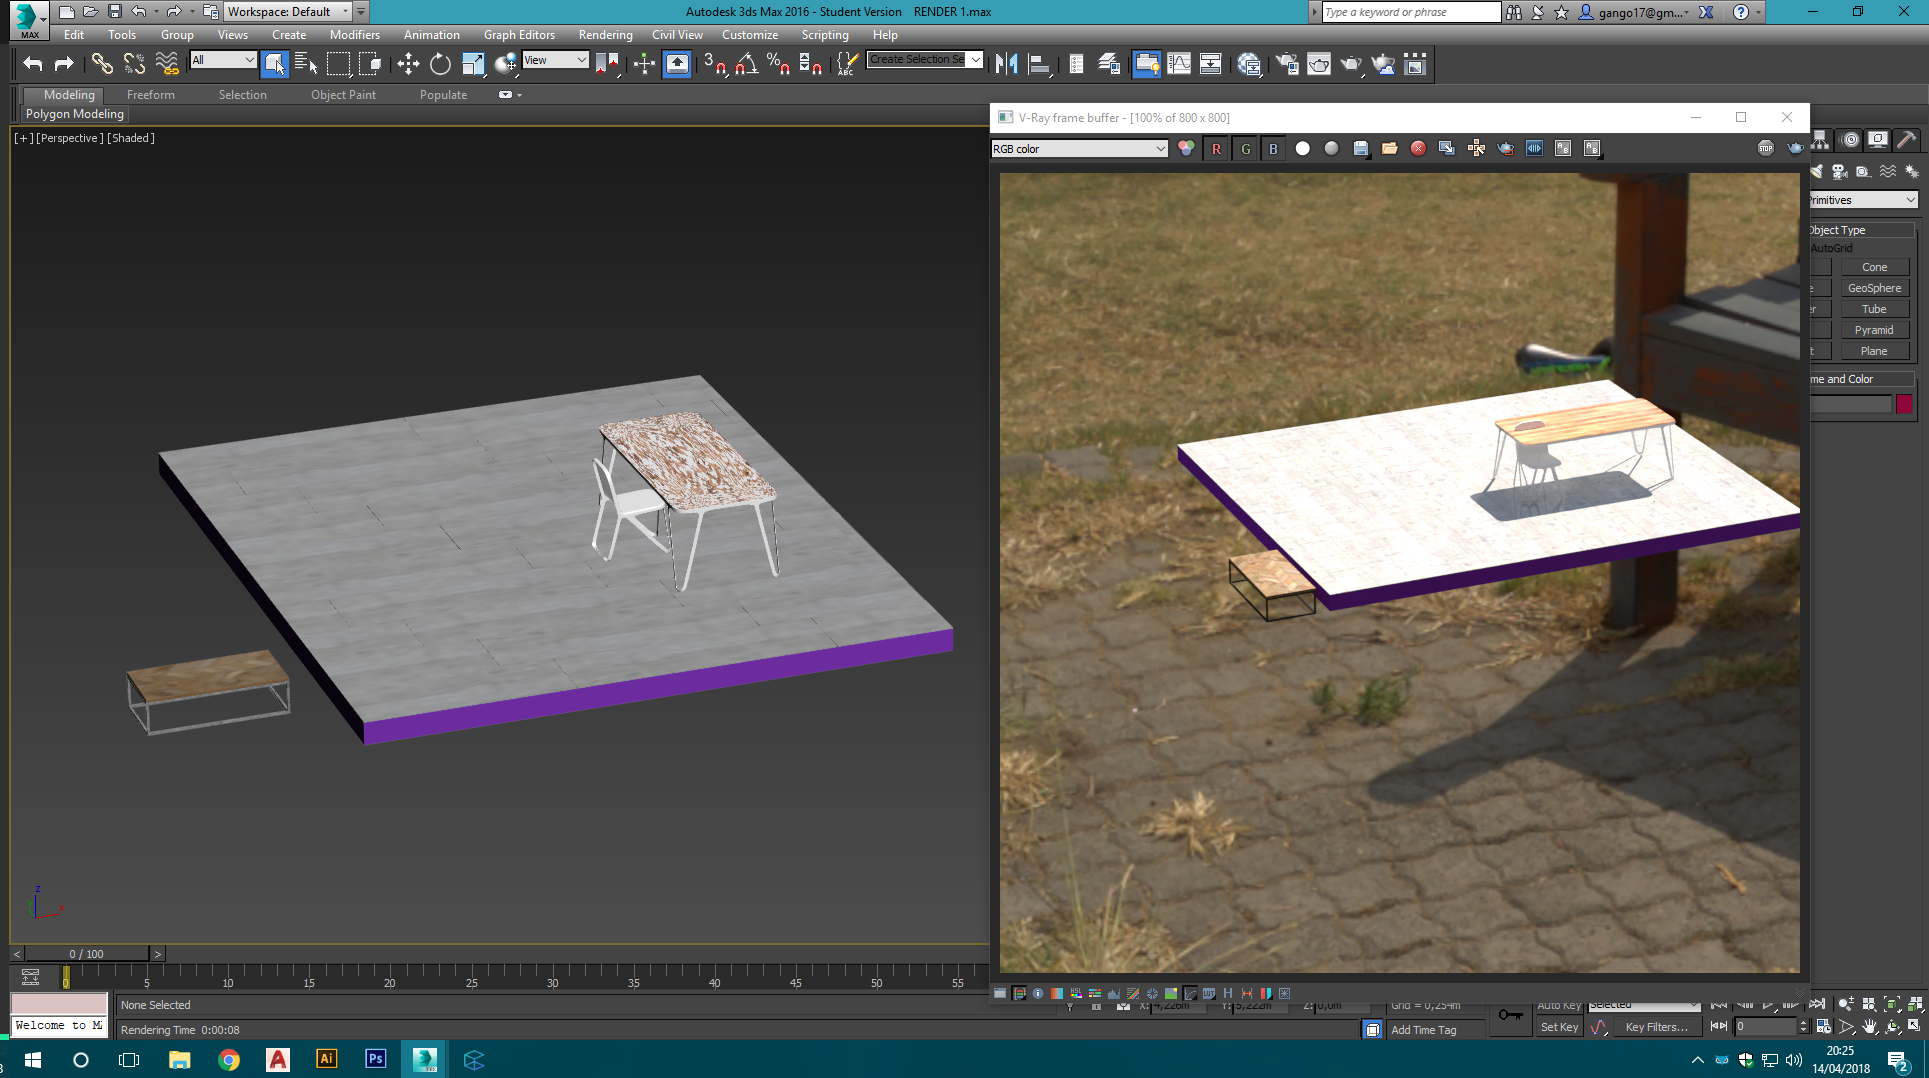Activate the Select and Move tool
The height and width of the screenshot is (1078, 1929).
click(x=408, y=64)
